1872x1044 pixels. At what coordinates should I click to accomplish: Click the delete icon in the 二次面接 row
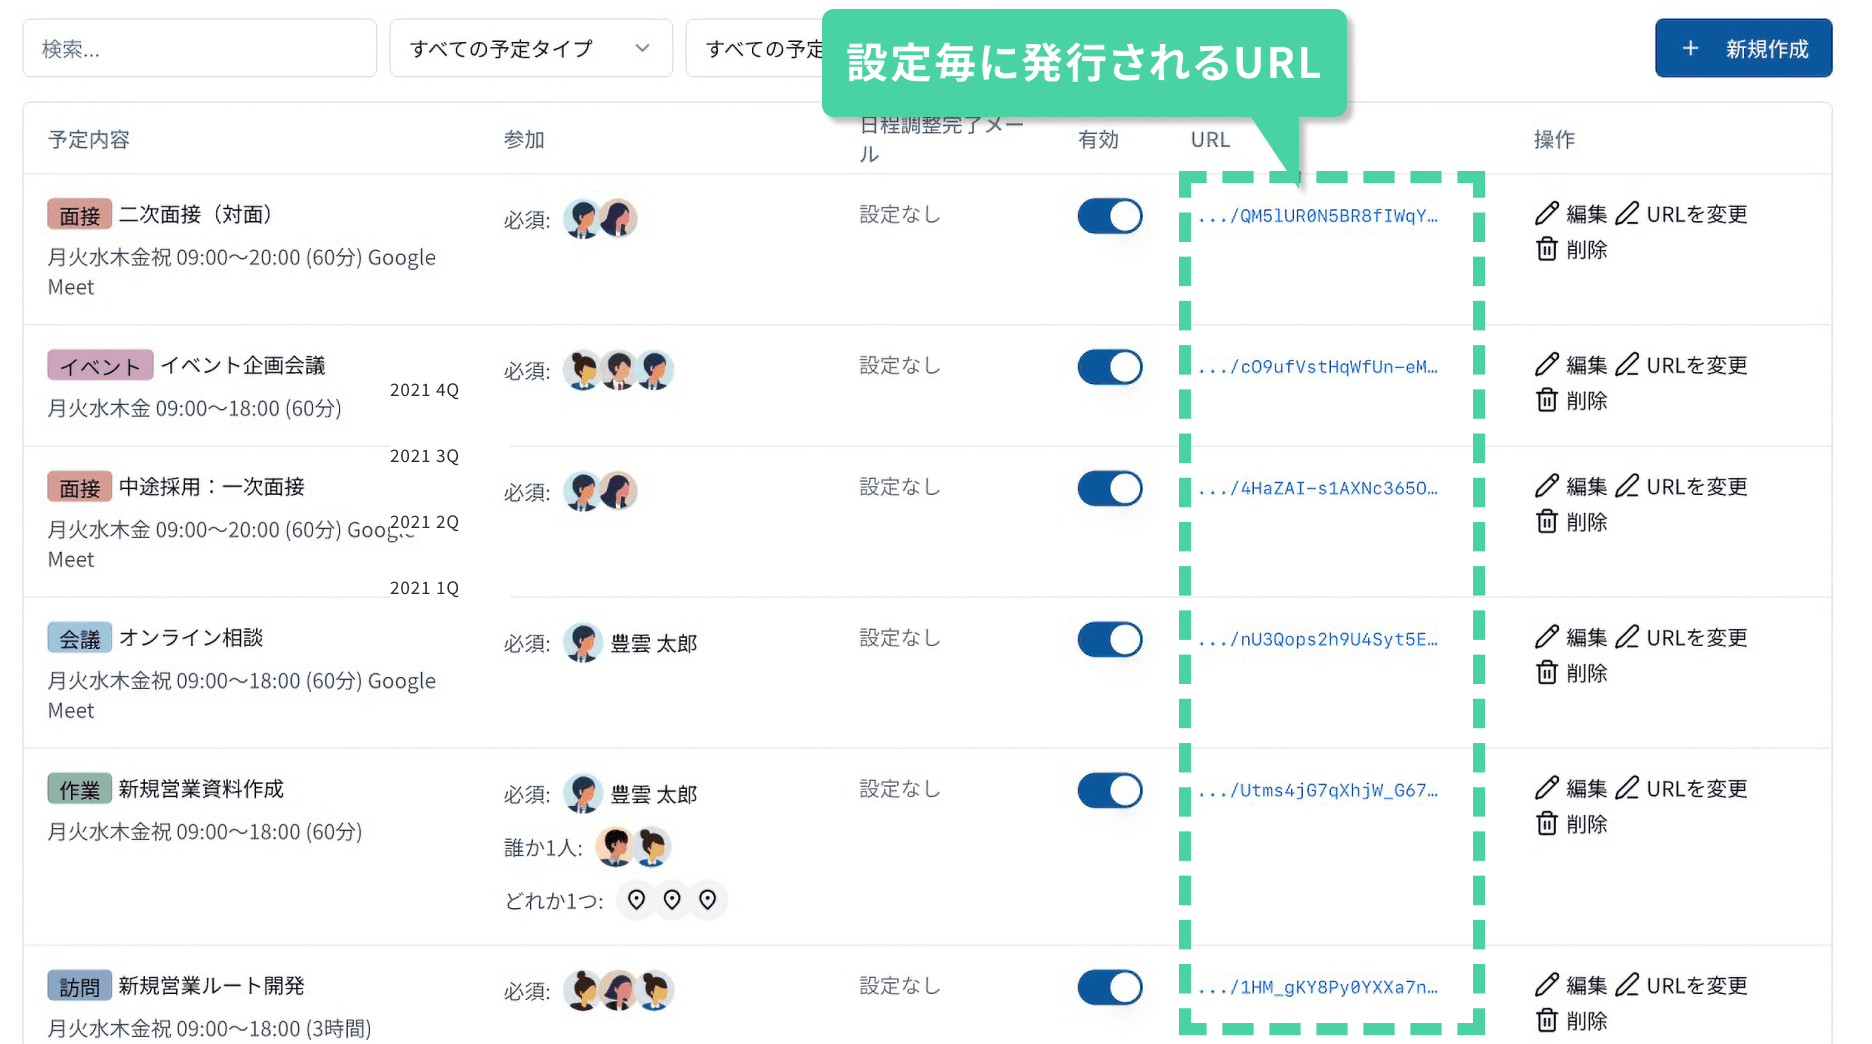click(x=1547, y=250)
